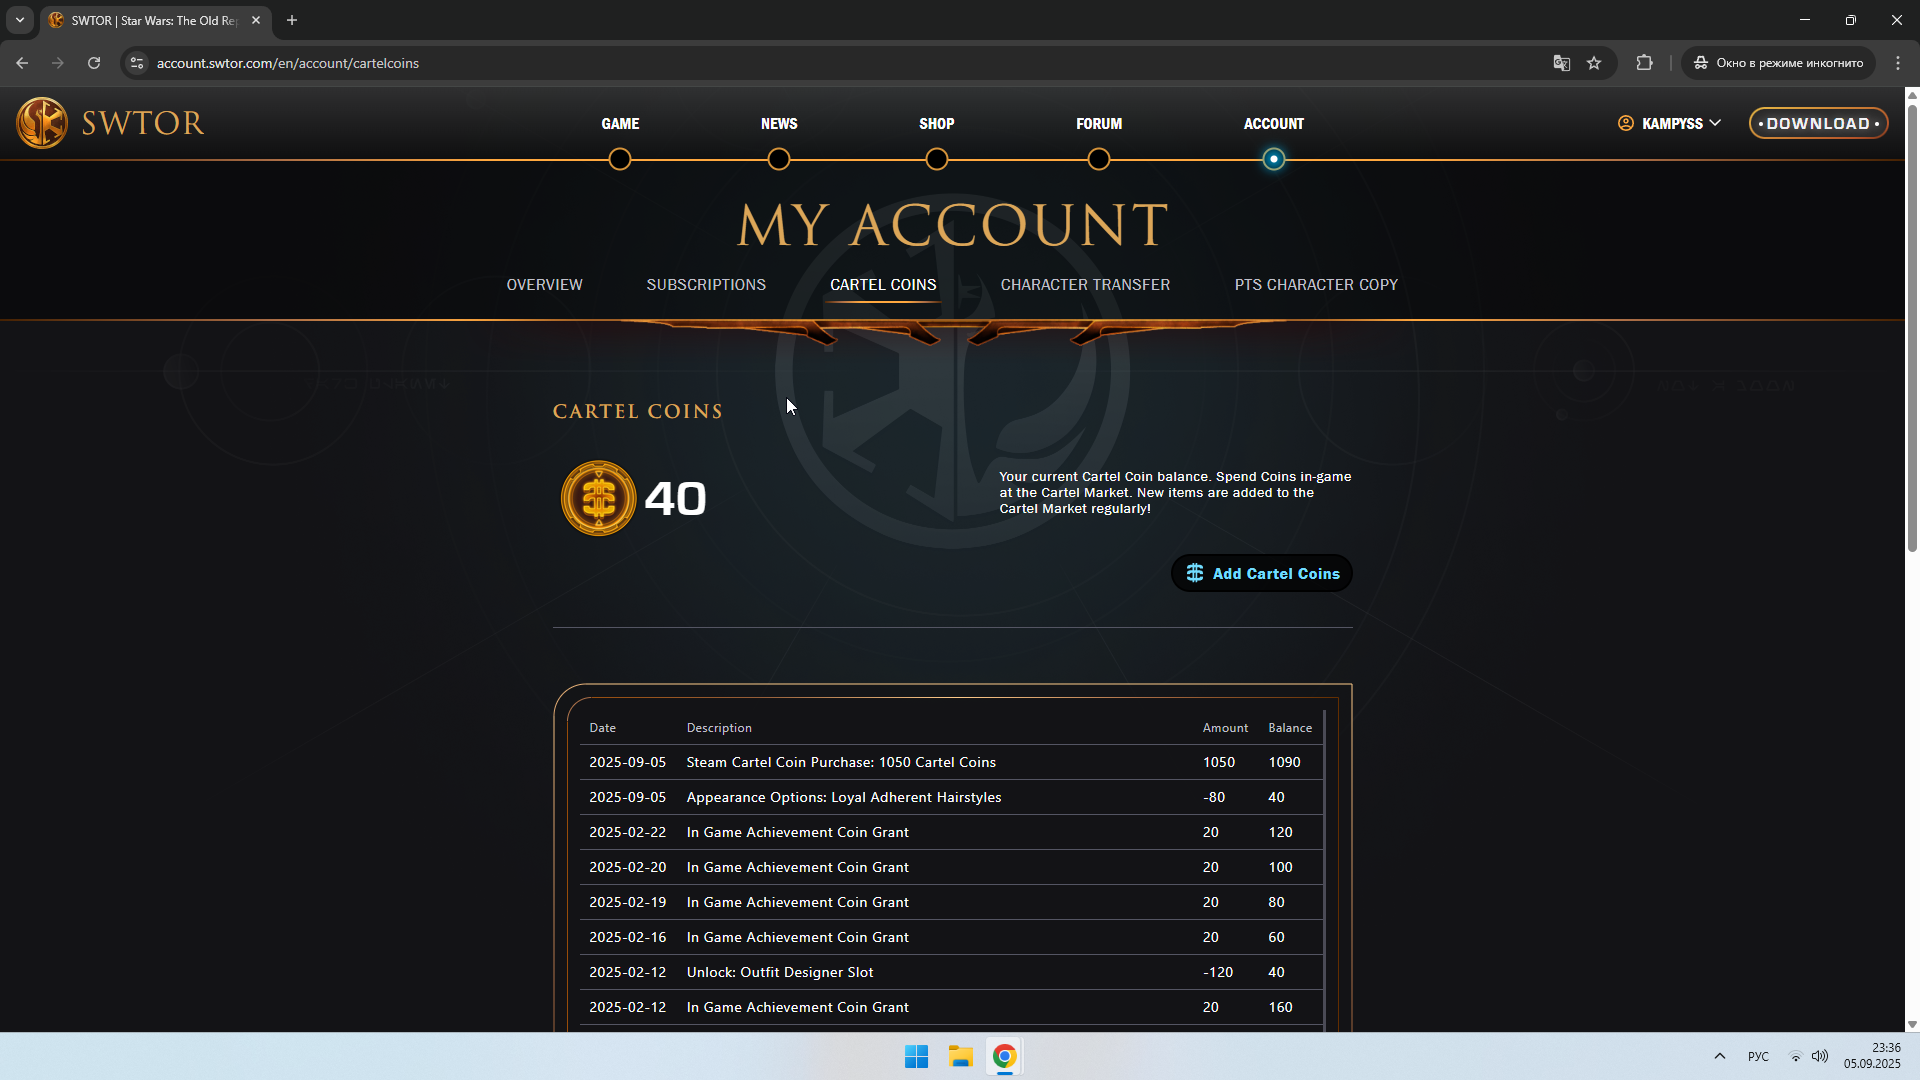1920x1080 pixels.
Task: Select the CARTEL COINS tab
Action: (x=883, y=285)
